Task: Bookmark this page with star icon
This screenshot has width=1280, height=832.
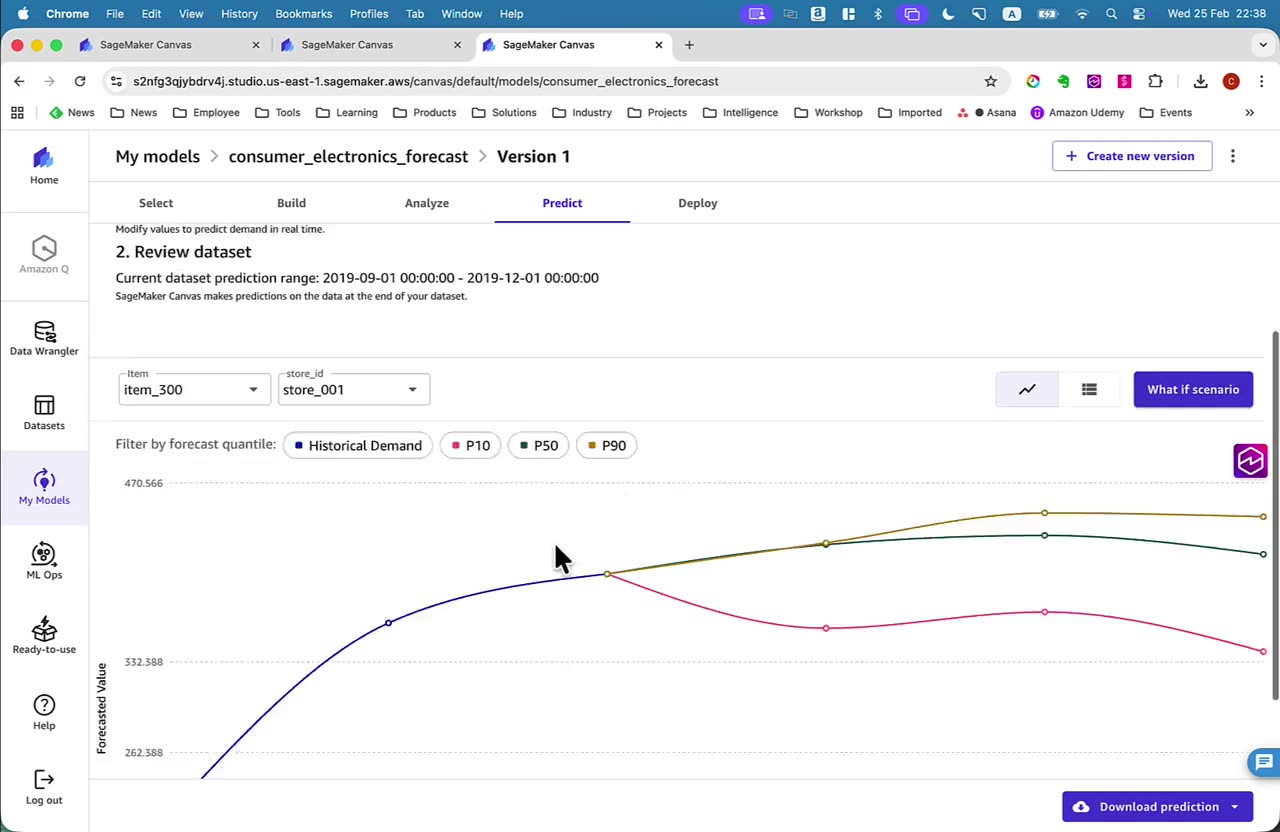Action: (990, 81)
